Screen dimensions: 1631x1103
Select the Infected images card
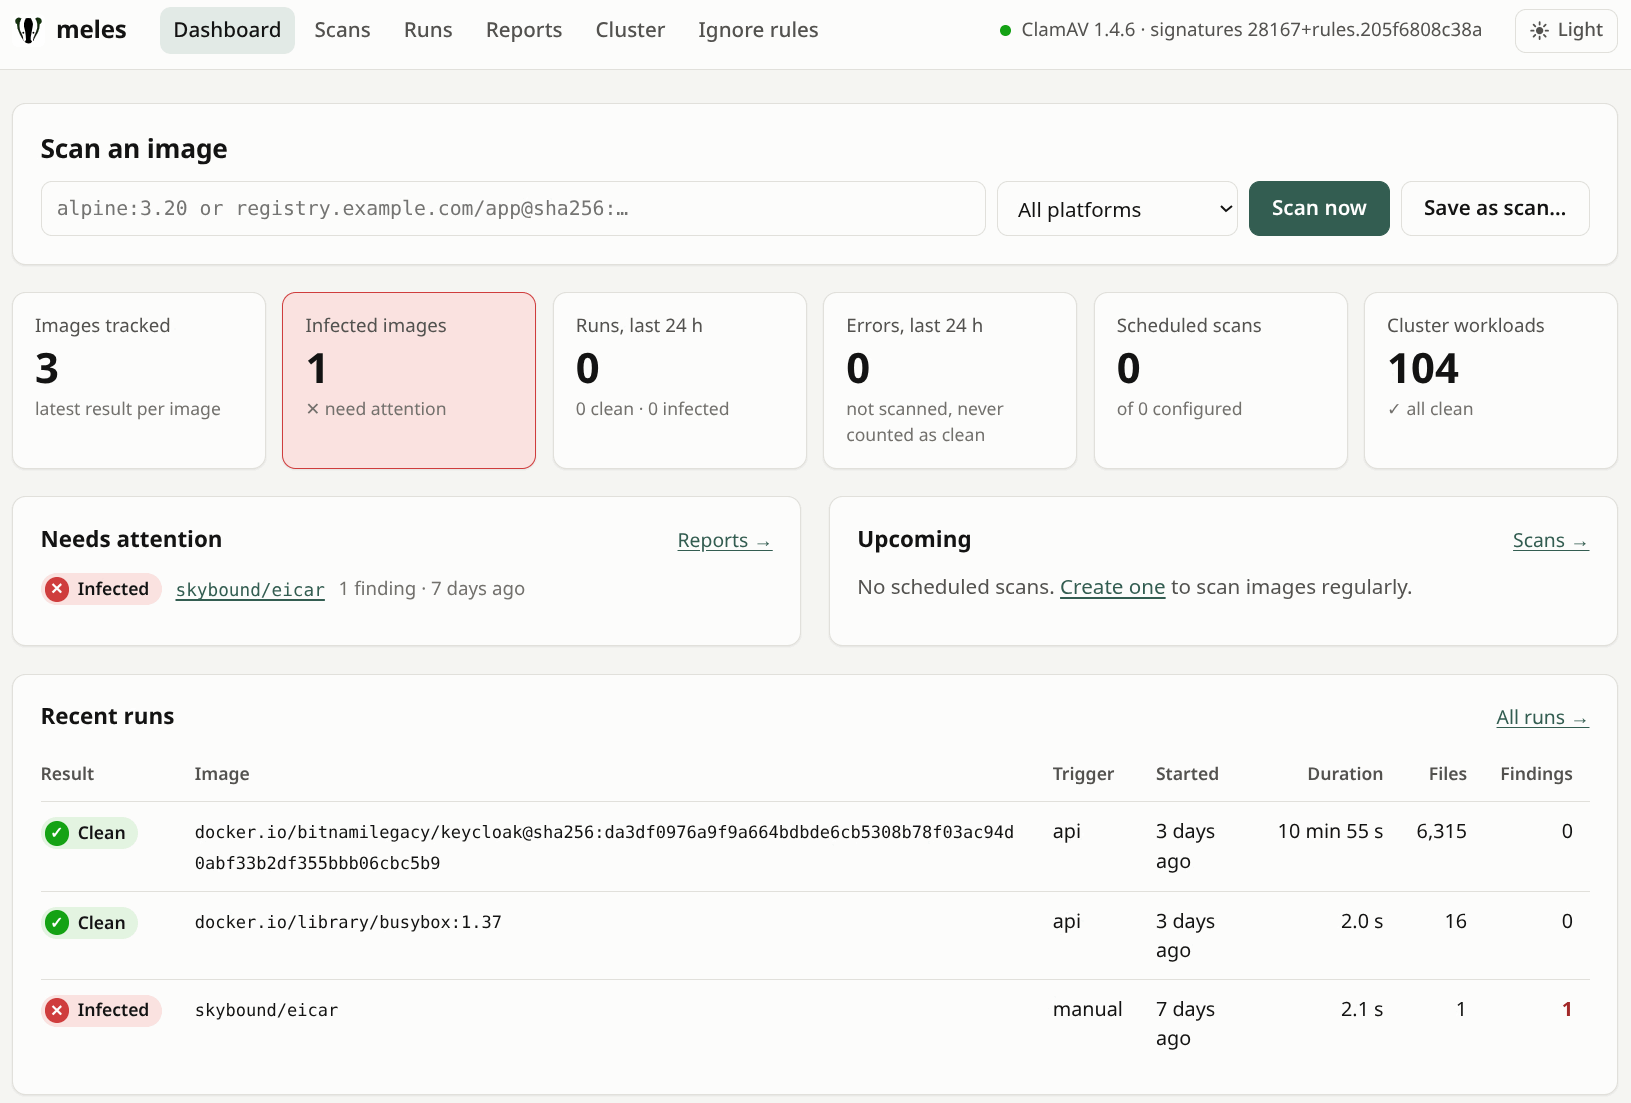[409, 380]
